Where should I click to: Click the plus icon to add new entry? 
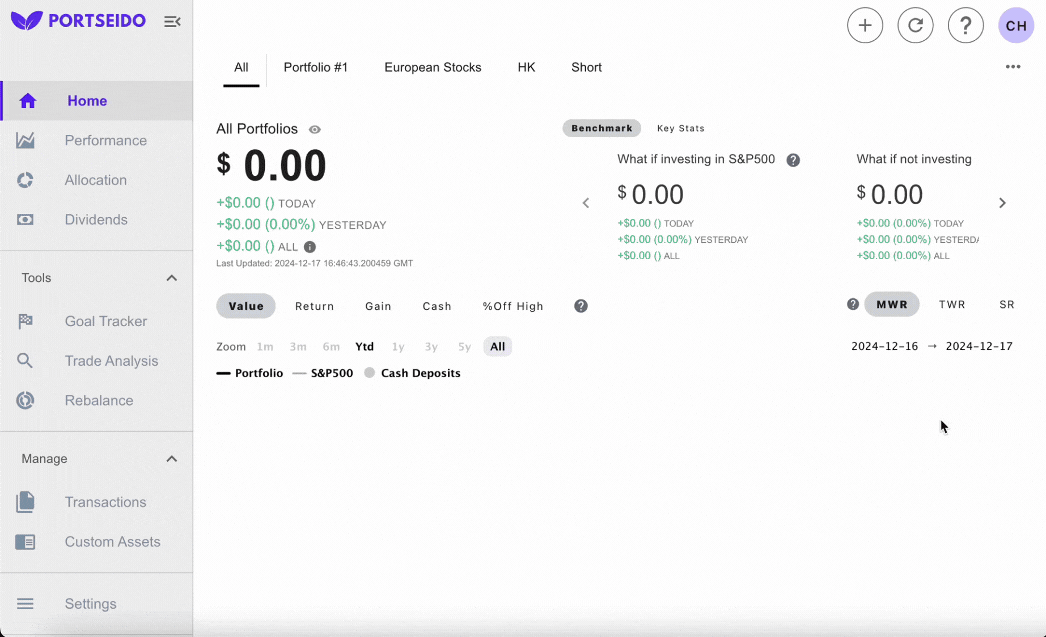[x=864, y=25]
